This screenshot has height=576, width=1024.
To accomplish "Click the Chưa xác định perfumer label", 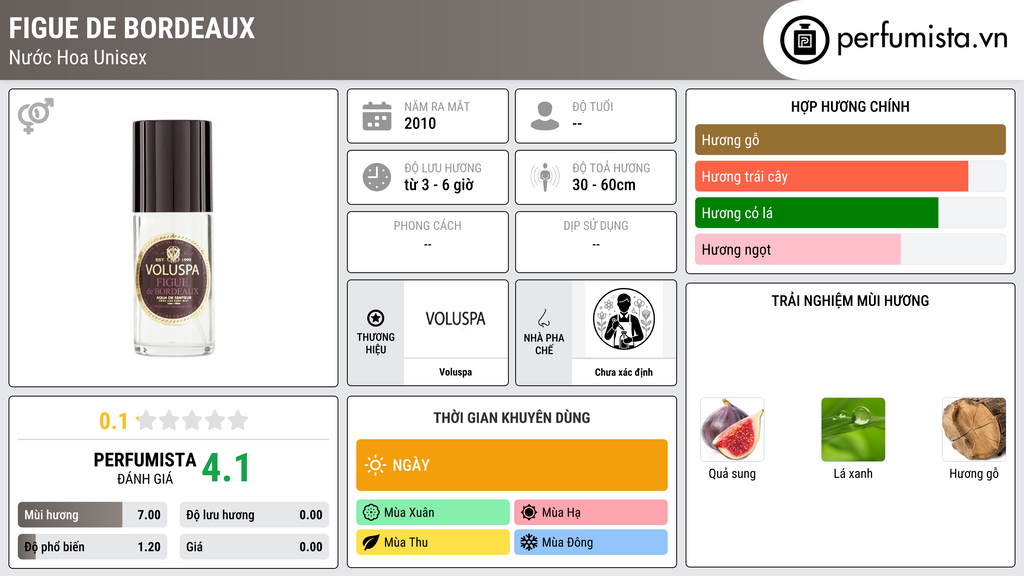I will [x=624, y=372].
